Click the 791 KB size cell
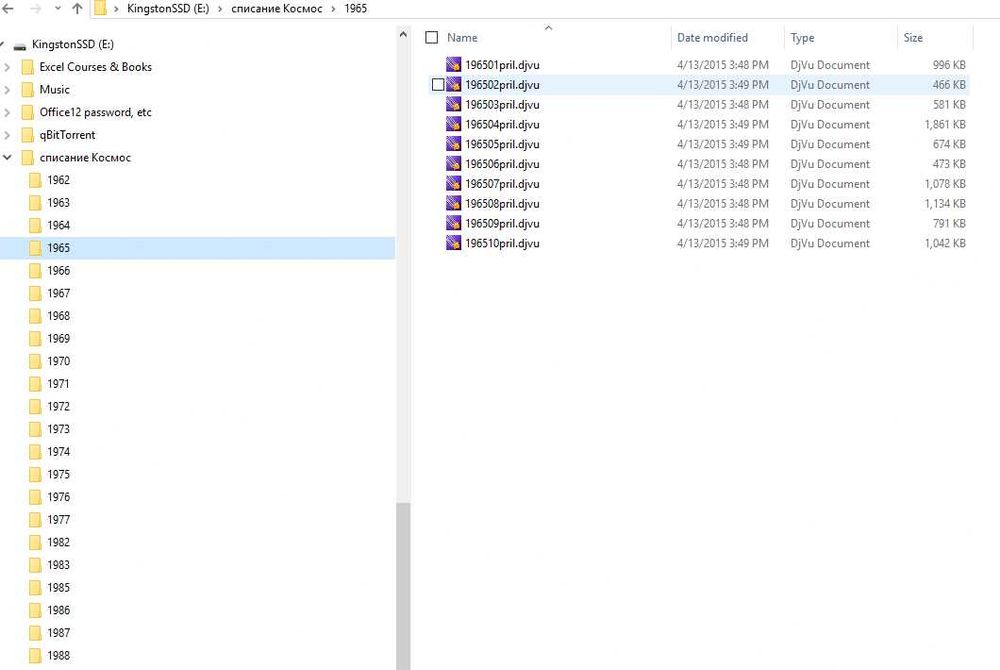The width and height of the screenshot is (1000, 670). (949, 223)
